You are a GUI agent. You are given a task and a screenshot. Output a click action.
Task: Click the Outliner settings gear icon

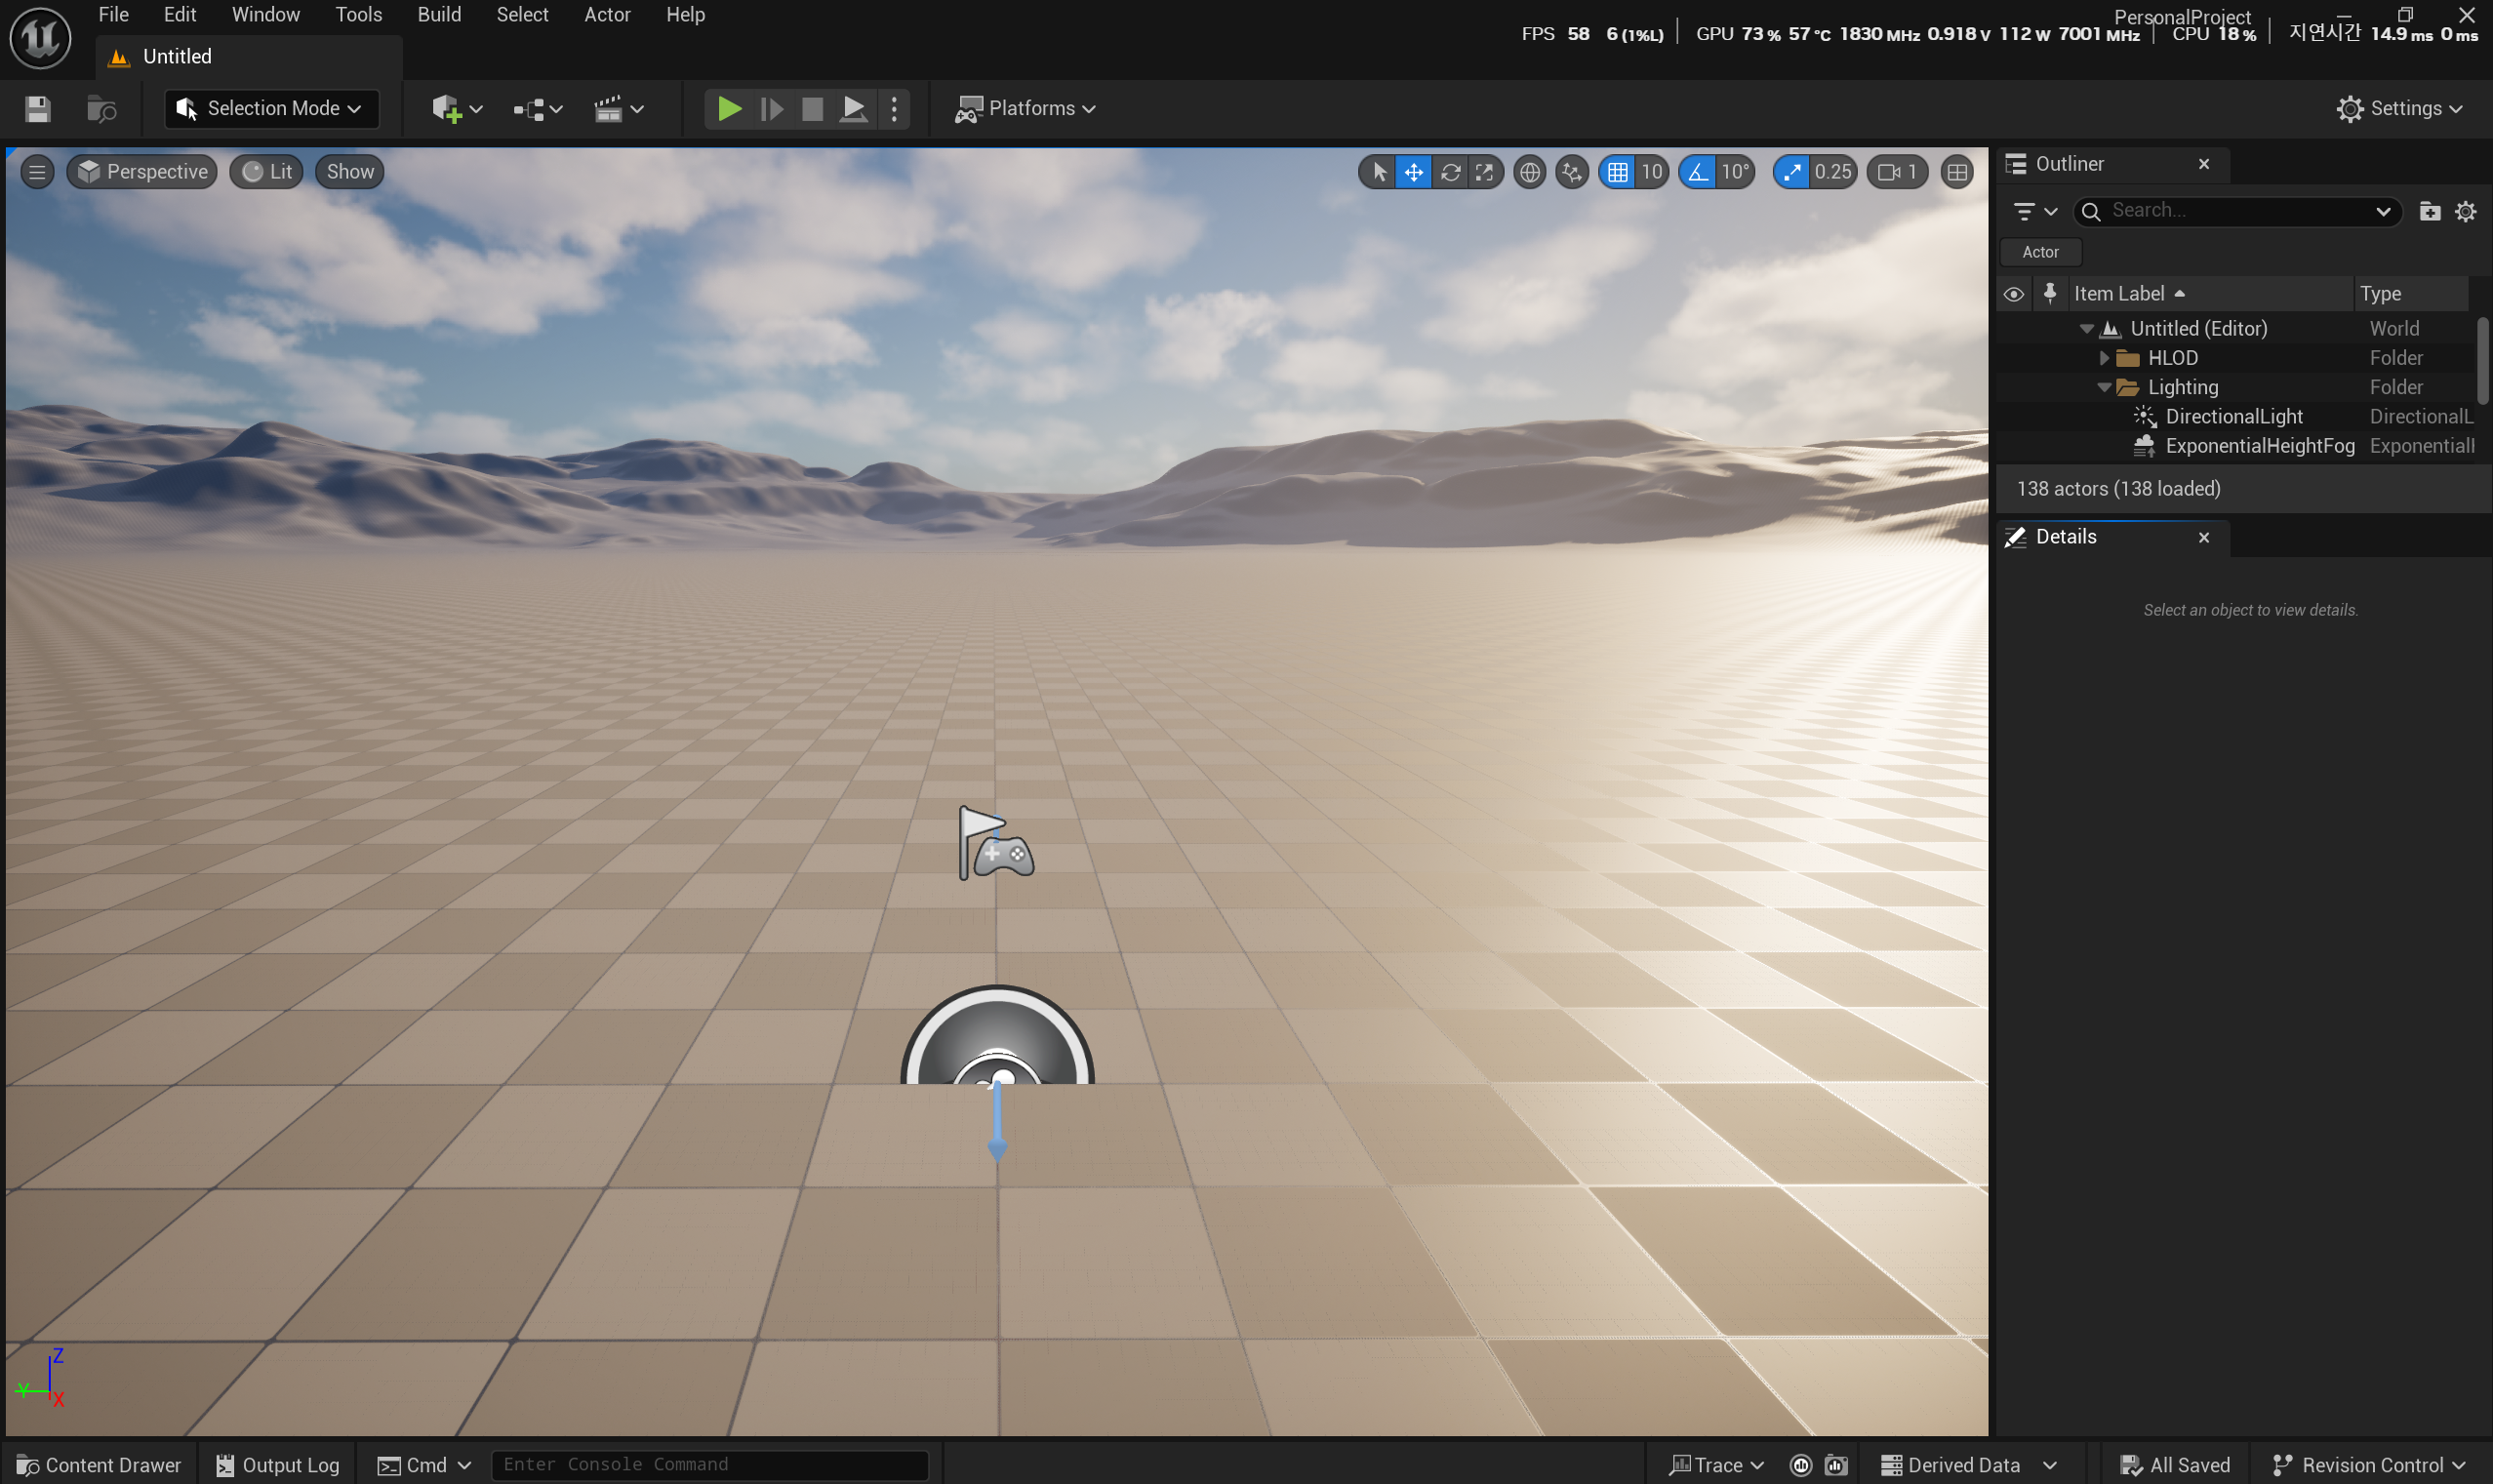(x=2465, y=211)
